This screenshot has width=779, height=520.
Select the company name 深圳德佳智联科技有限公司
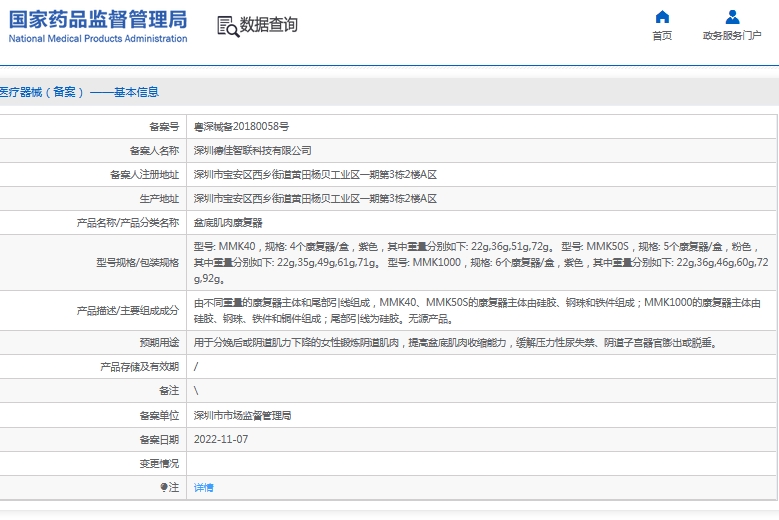252,150
